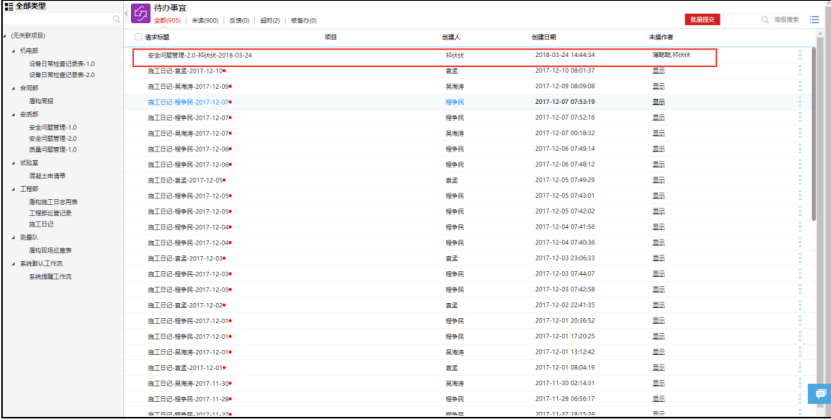Focus the search field next to 批量提交
The height and width of the screenshot is (420, 831).
point(740,20)
